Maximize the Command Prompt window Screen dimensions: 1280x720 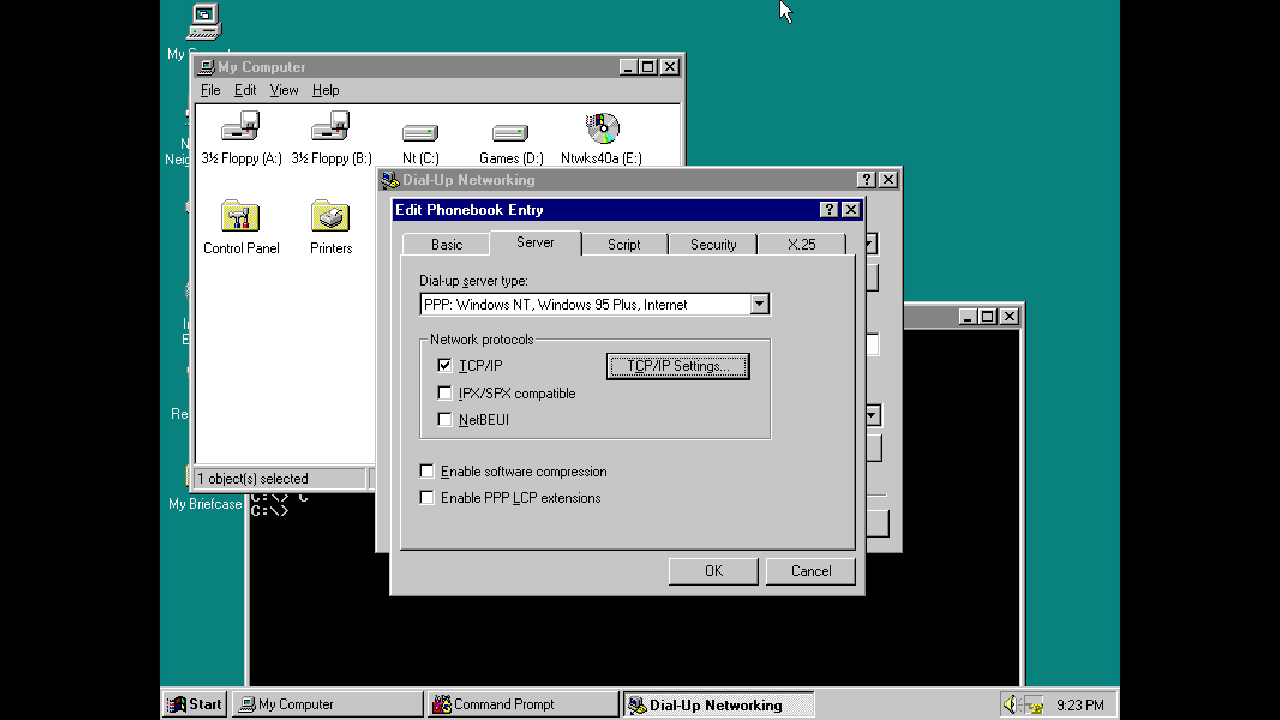(x=988, y=316)
